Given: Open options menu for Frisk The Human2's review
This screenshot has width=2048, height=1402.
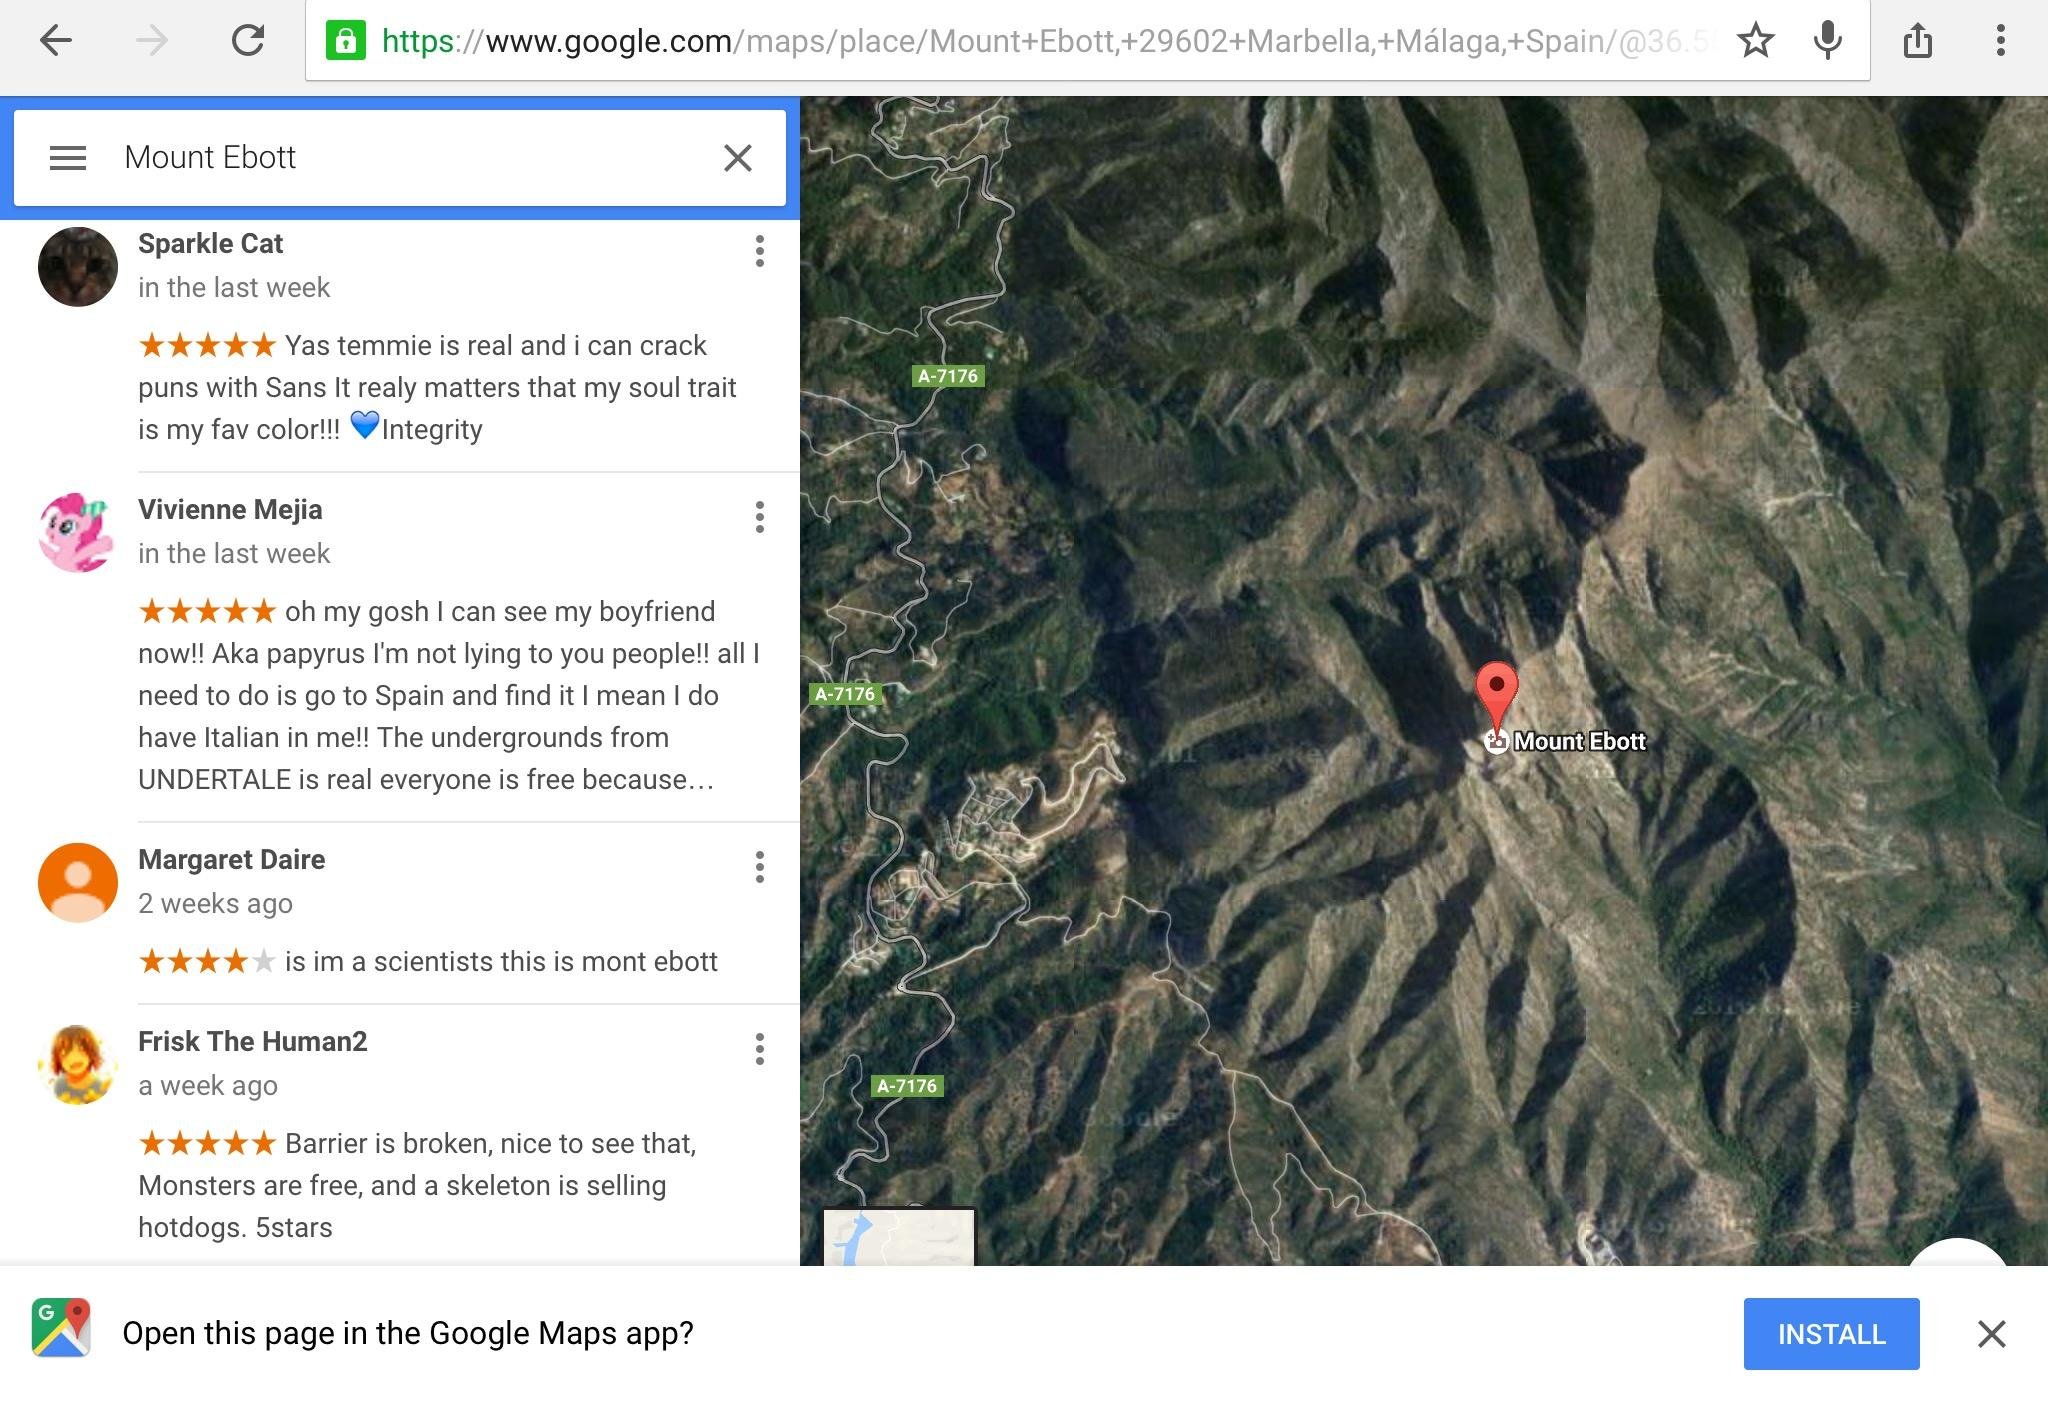Looking at the screenshot, I should pos(760,1049).
